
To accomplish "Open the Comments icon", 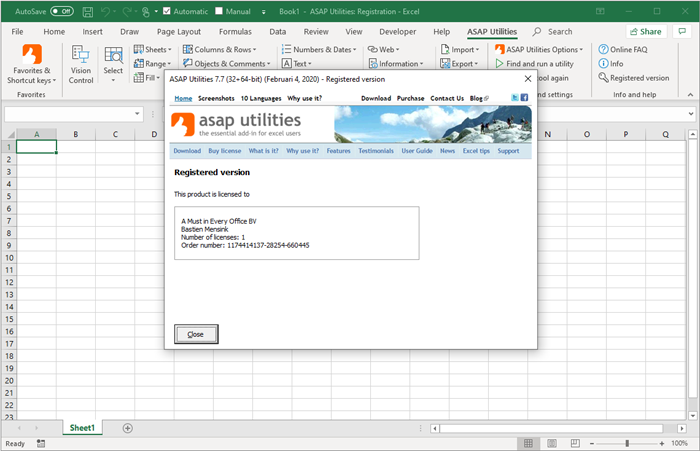I will click(682, 31).
